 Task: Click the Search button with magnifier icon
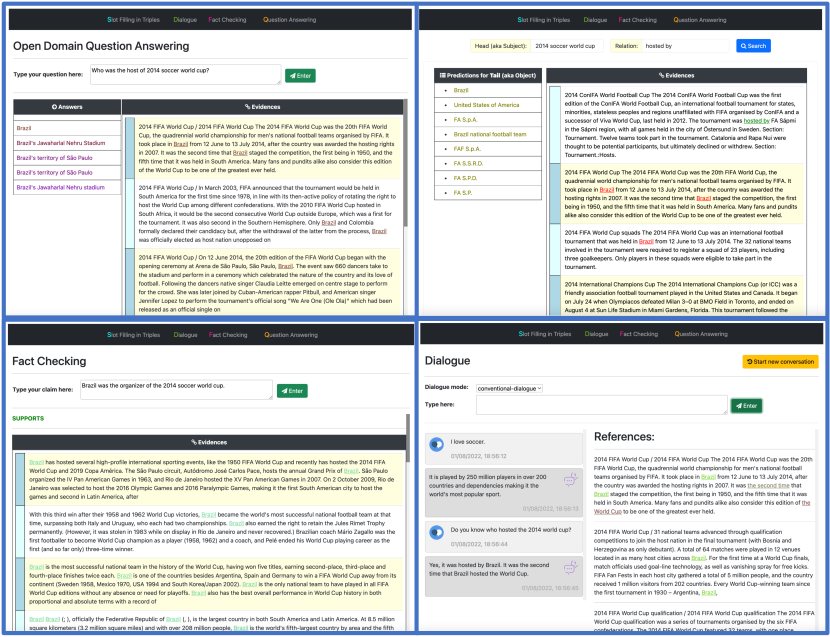[x=753, y=46]
